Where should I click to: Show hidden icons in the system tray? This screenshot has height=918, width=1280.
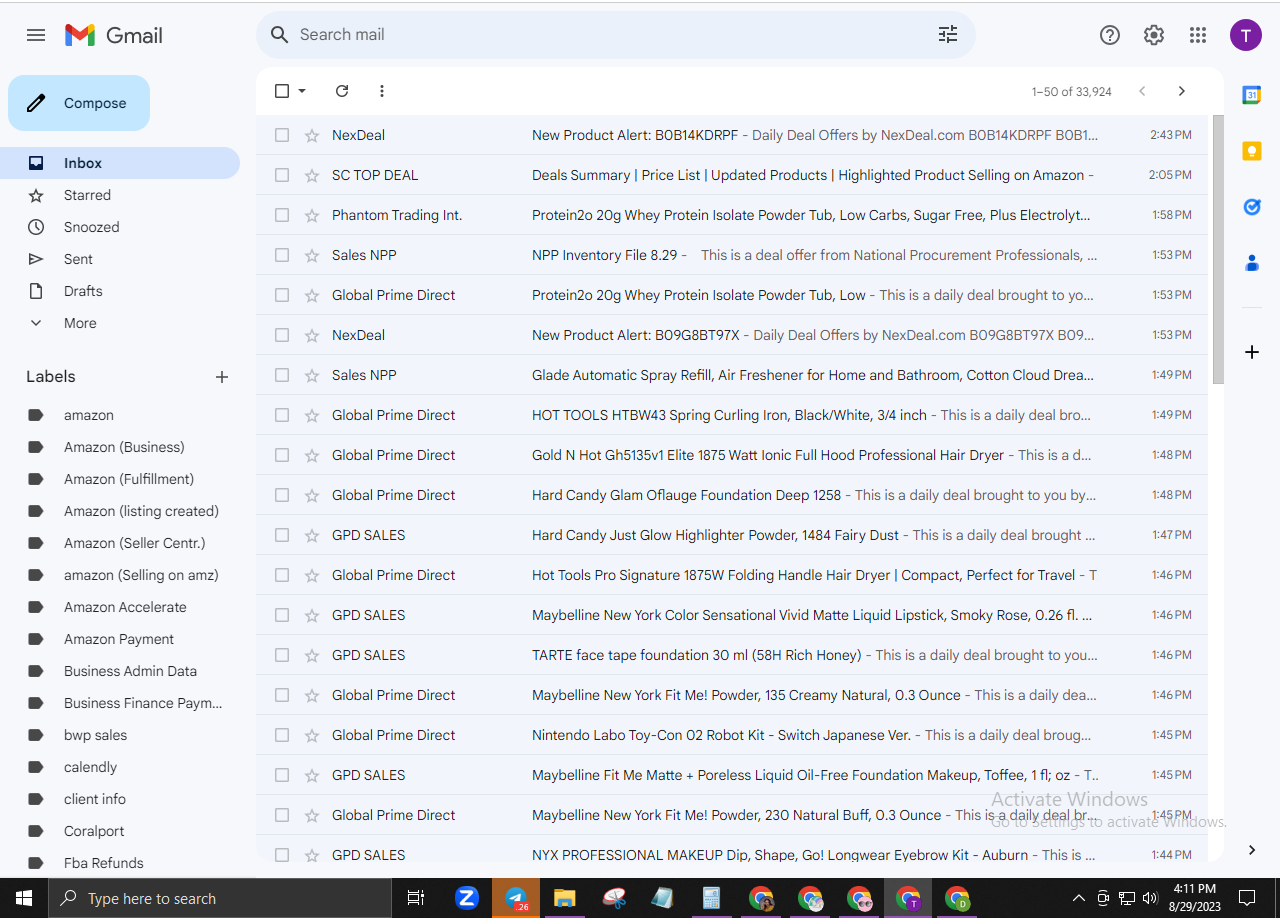(1078, 898)
